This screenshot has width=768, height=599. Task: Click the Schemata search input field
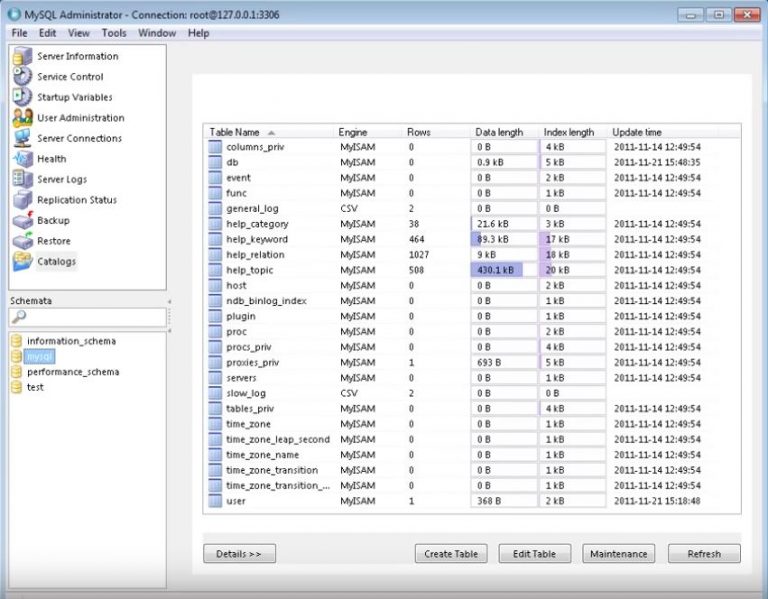pos(88,317)
